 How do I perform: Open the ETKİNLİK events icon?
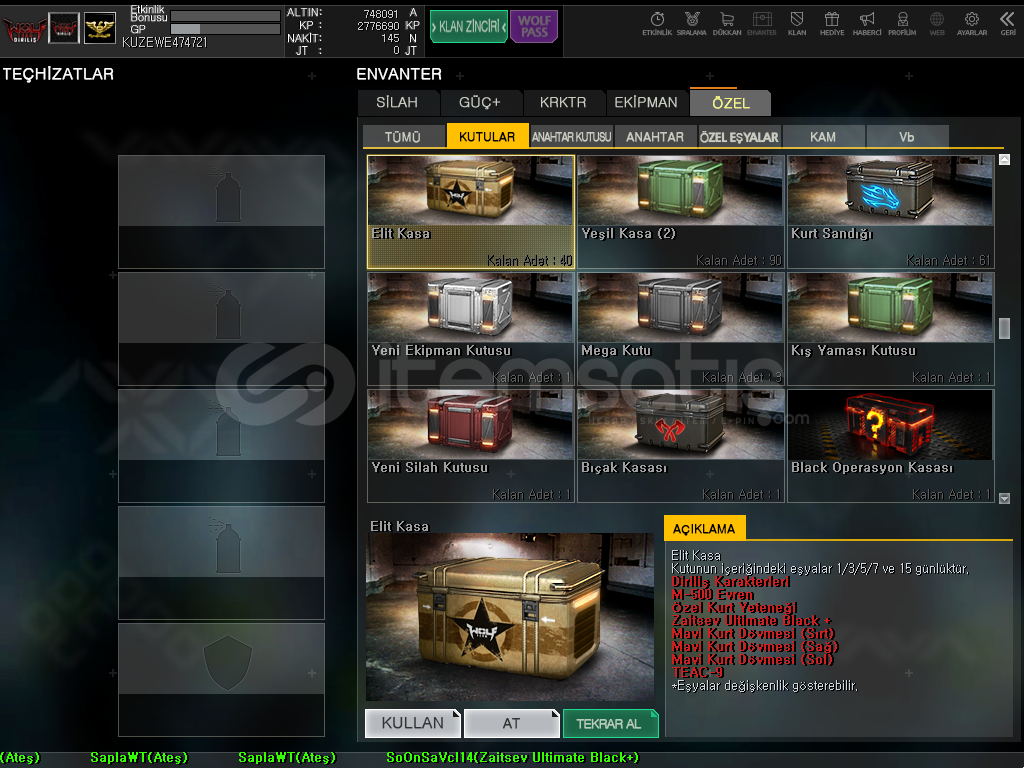[657, 24]
